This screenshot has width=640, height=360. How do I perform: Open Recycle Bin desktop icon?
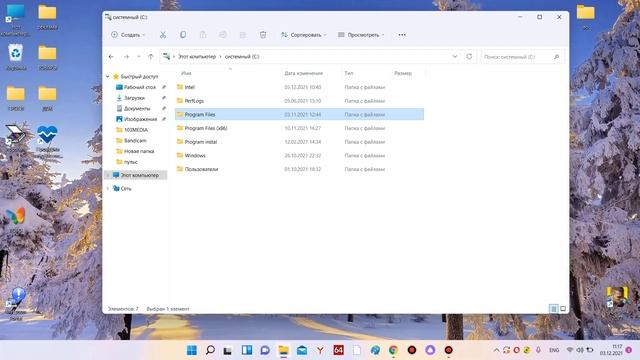coord(16,57)
